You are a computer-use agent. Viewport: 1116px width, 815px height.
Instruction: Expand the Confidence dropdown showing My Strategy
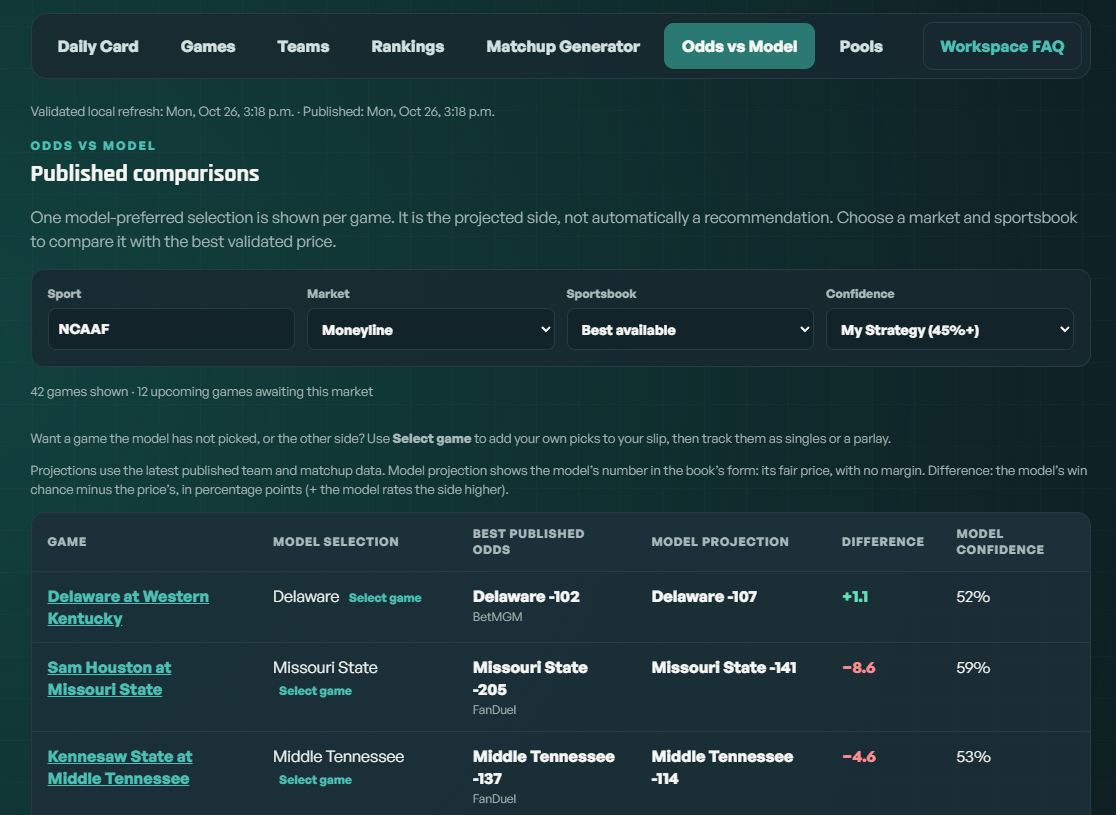pos(949,329)
